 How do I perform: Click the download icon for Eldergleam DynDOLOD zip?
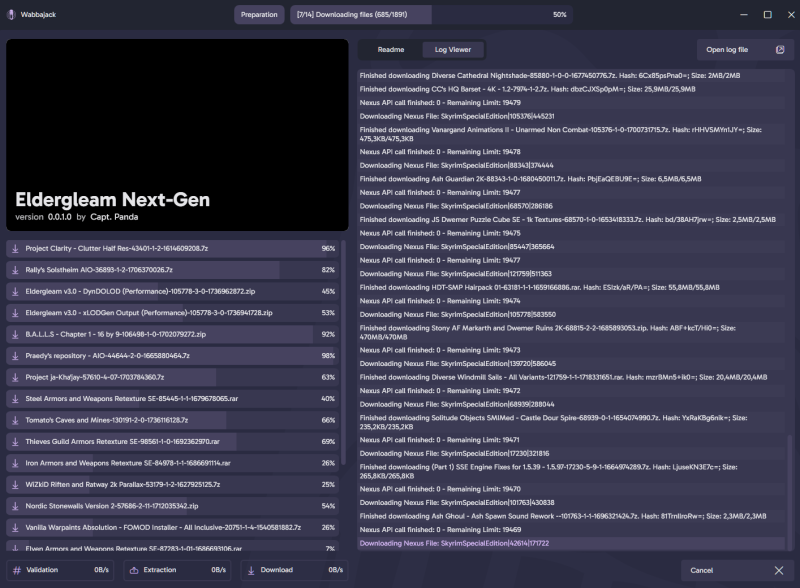pos(15,291)
